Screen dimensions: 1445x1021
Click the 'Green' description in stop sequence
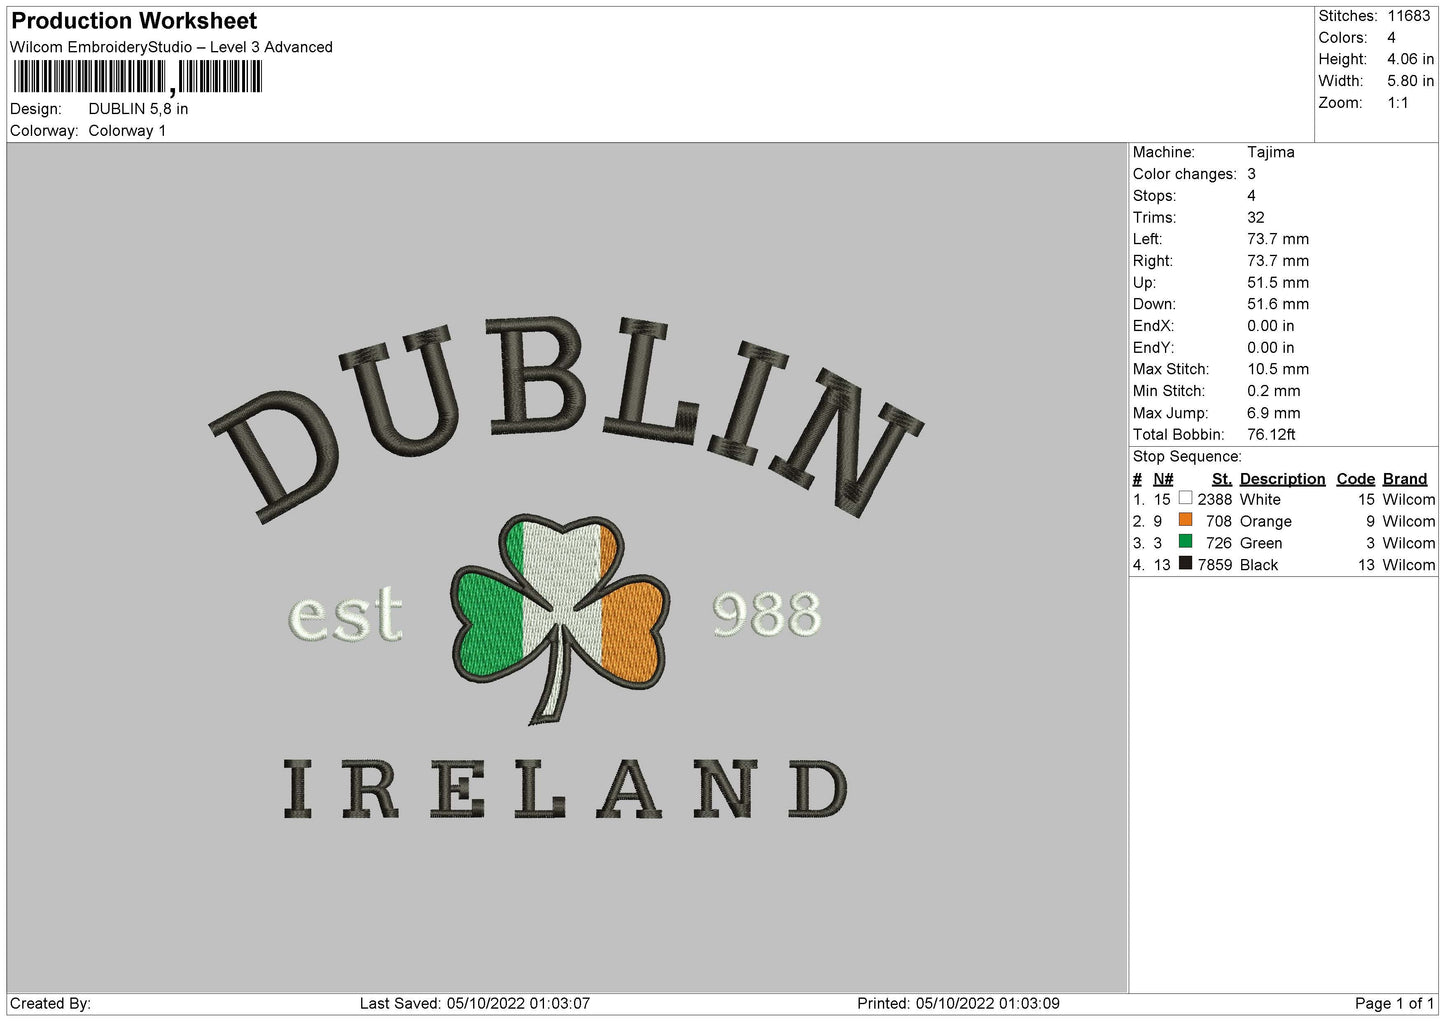pos(1261,544)
